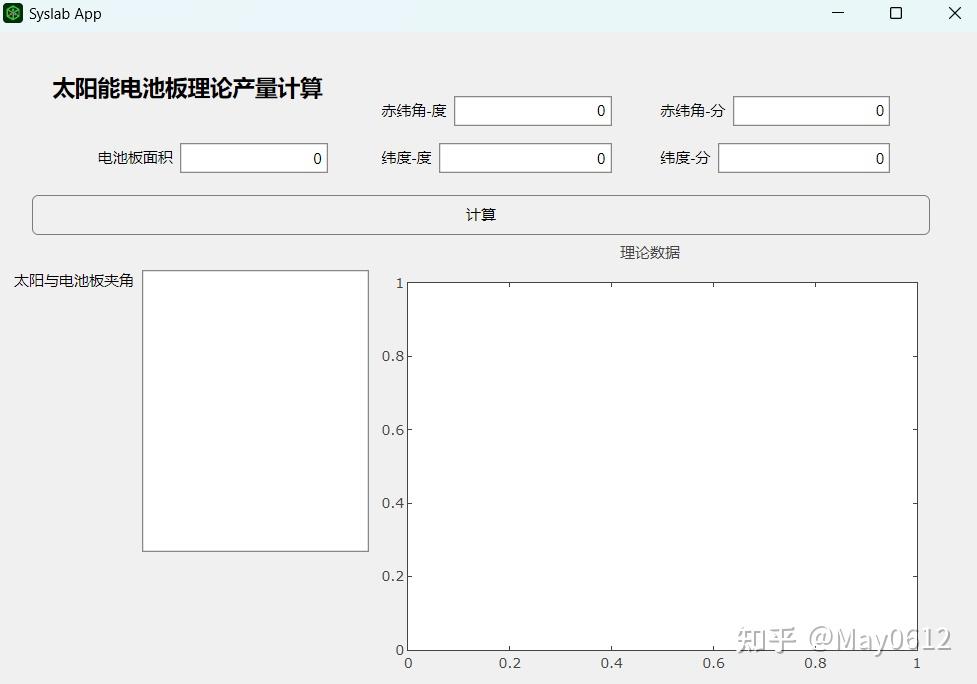Focus the 赤纬角-分 input field
Image resolution: width=977 pixels, height=684 pixels.
tap(811, 111)
